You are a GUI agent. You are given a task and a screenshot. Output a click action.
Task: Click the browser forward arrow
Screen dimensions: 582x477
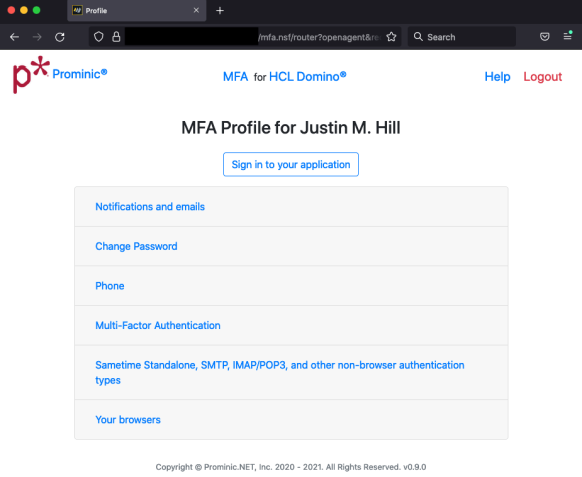tap(37, 37)
